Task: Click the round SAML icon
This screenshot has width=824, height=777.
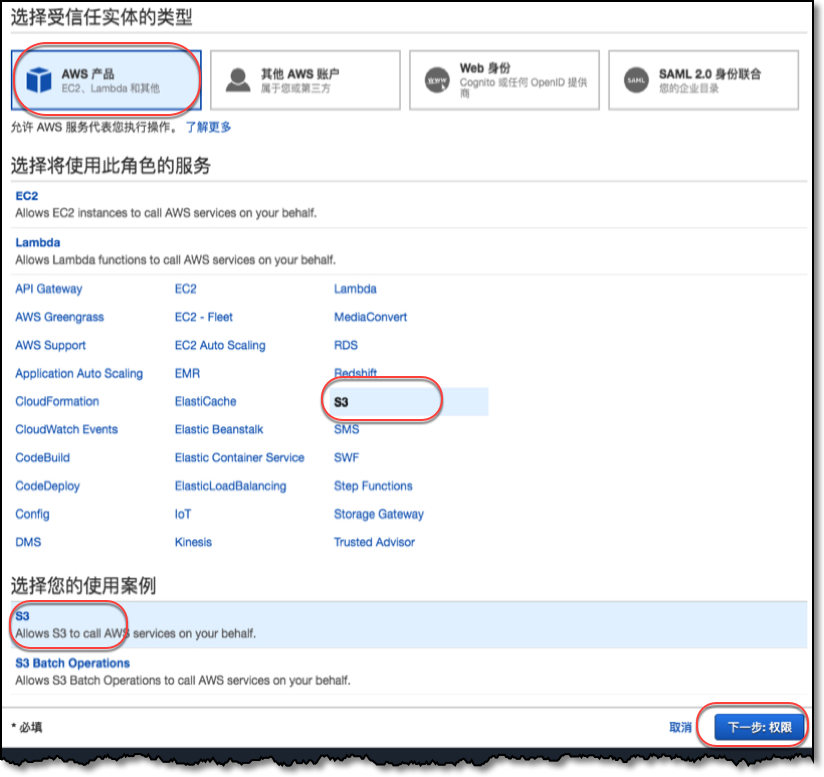Action: (x=636, y=80)
